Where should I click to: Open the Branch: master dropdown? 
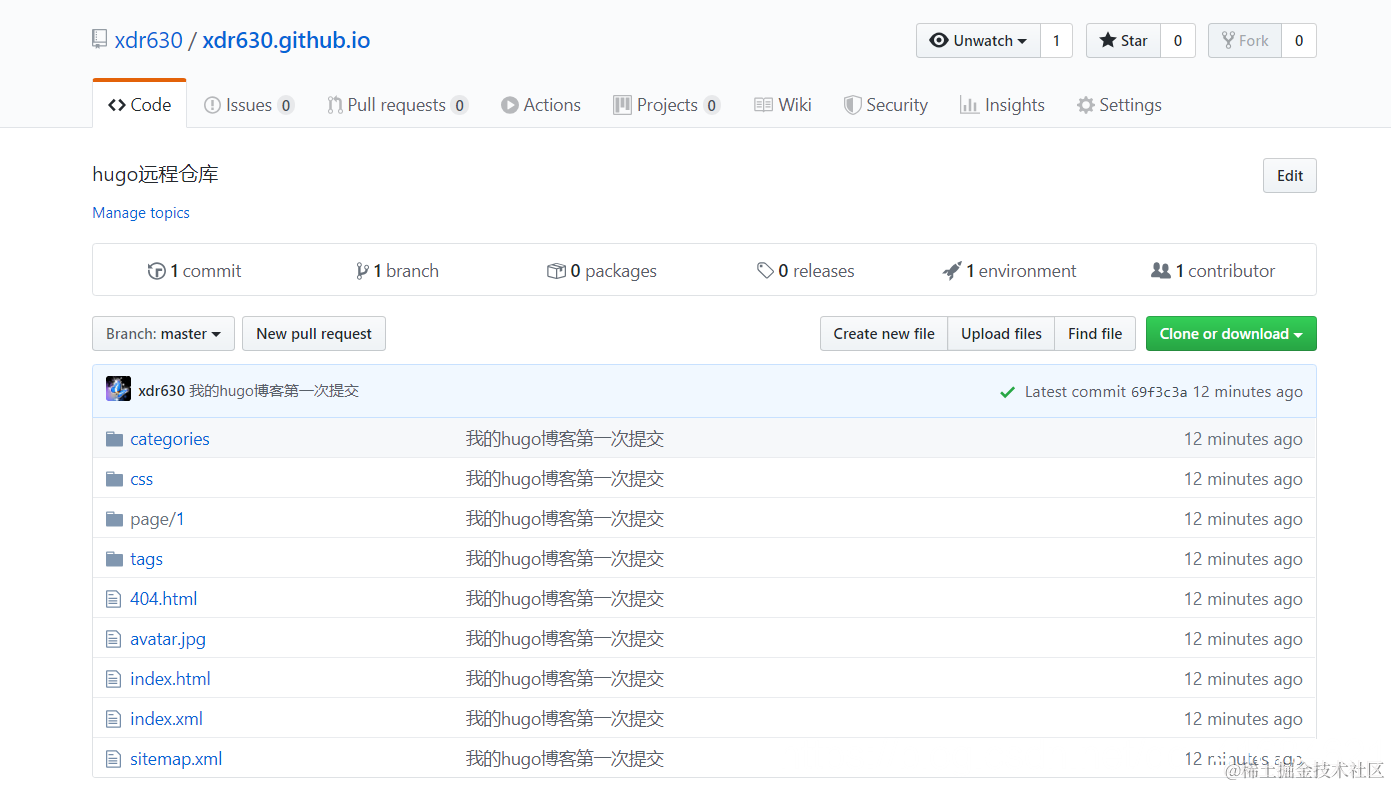(x=163, y=334)
